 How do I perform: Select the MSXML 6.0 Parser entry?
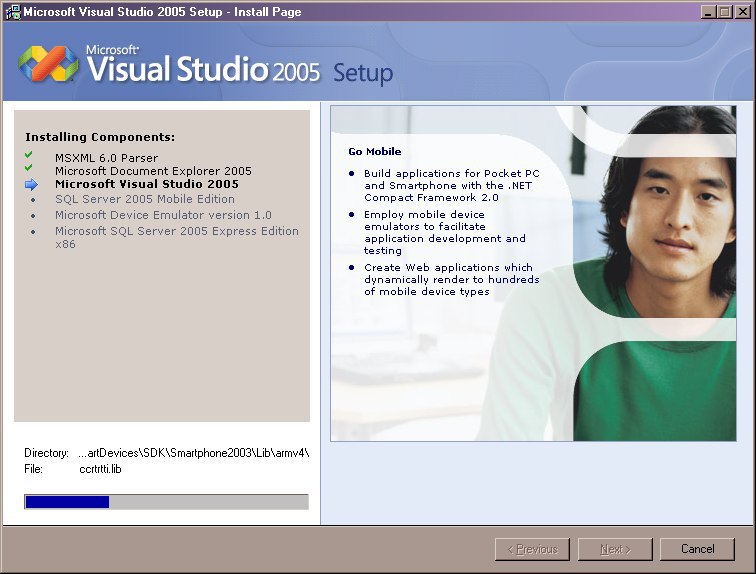(x=106, y=158)
